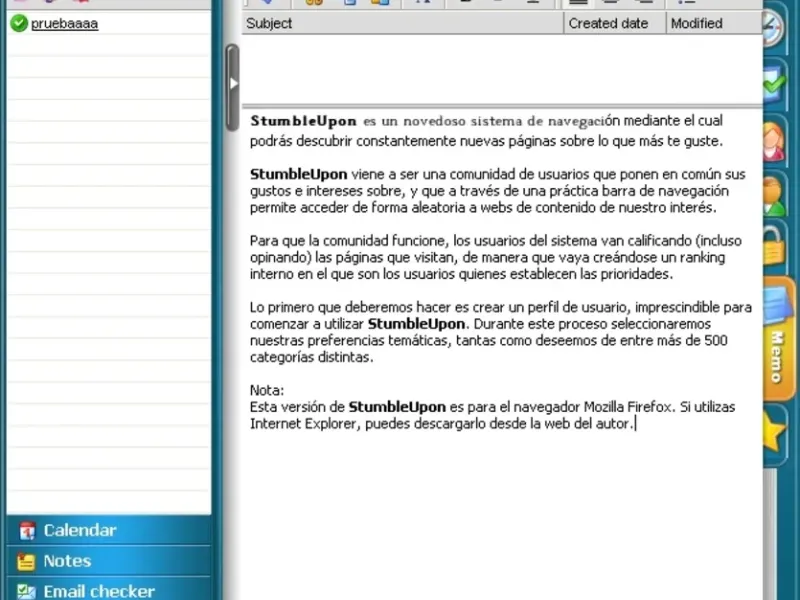Open the Calendar section
800x600 pixels.
(109, 530)
